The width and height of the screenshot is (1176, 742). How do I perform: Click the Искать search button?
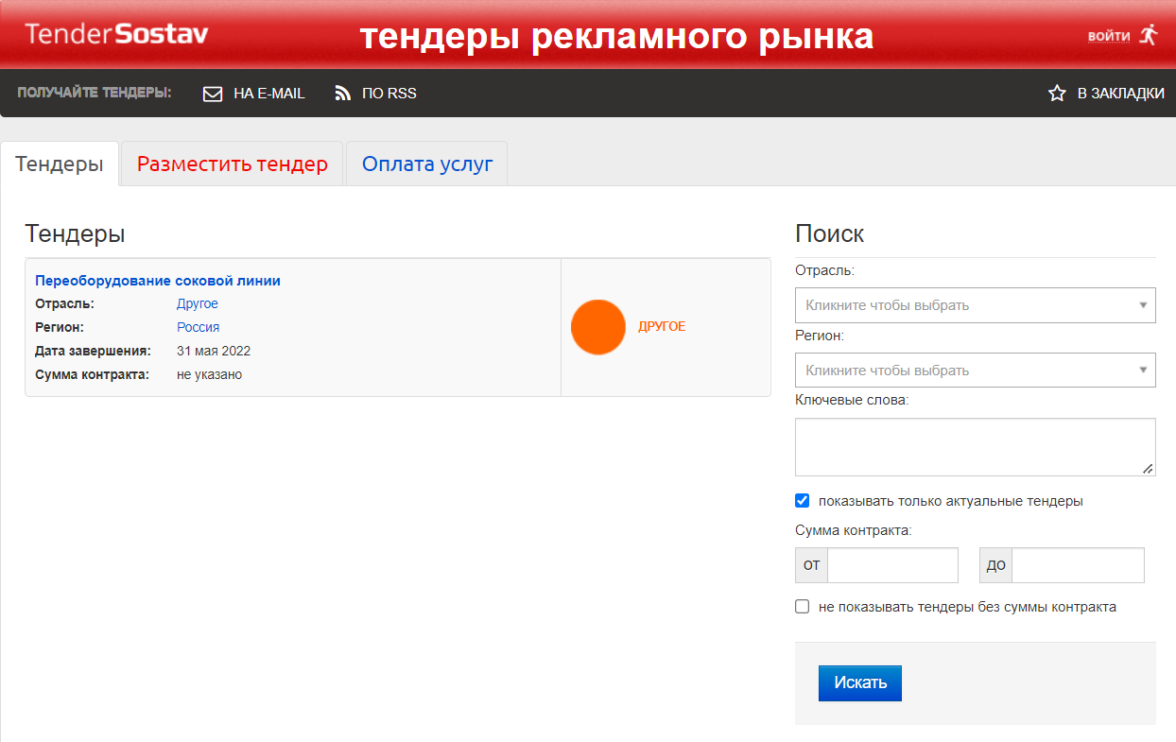coord(860,683)
